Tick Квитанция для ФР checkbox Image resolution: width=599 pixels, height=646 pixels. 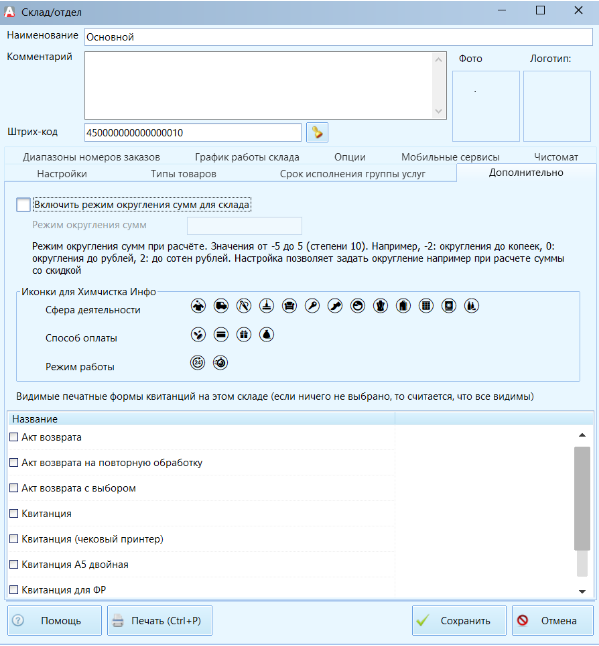pos(14,590)
